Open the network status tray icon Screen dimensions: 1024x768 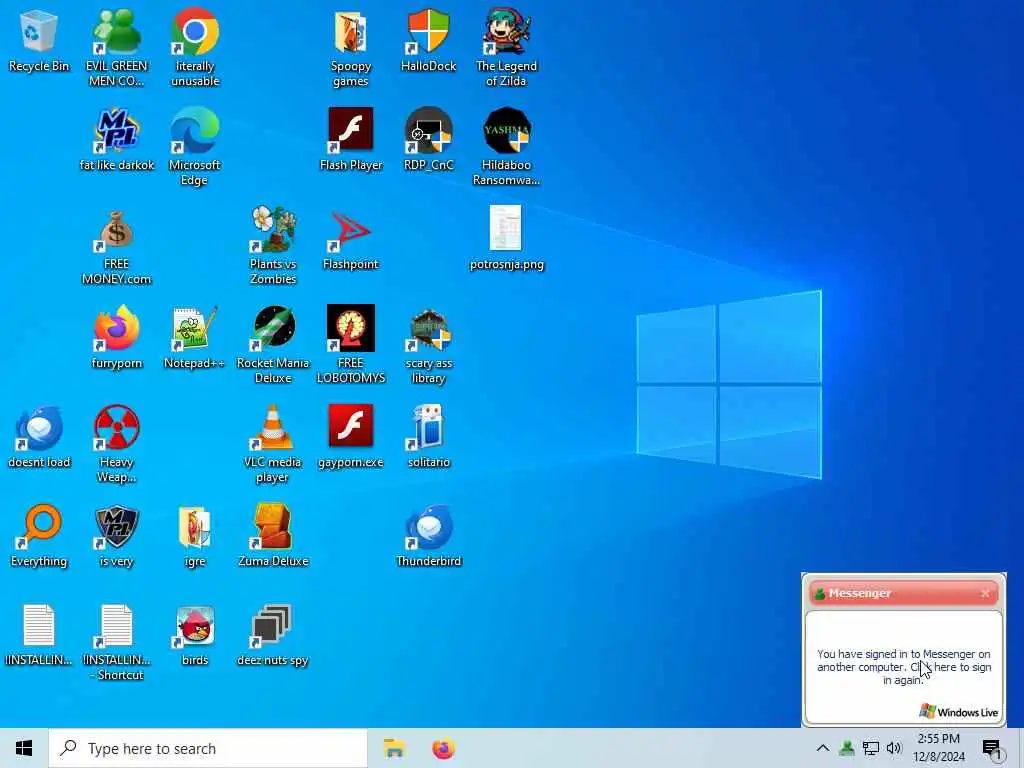click(871, 748)
